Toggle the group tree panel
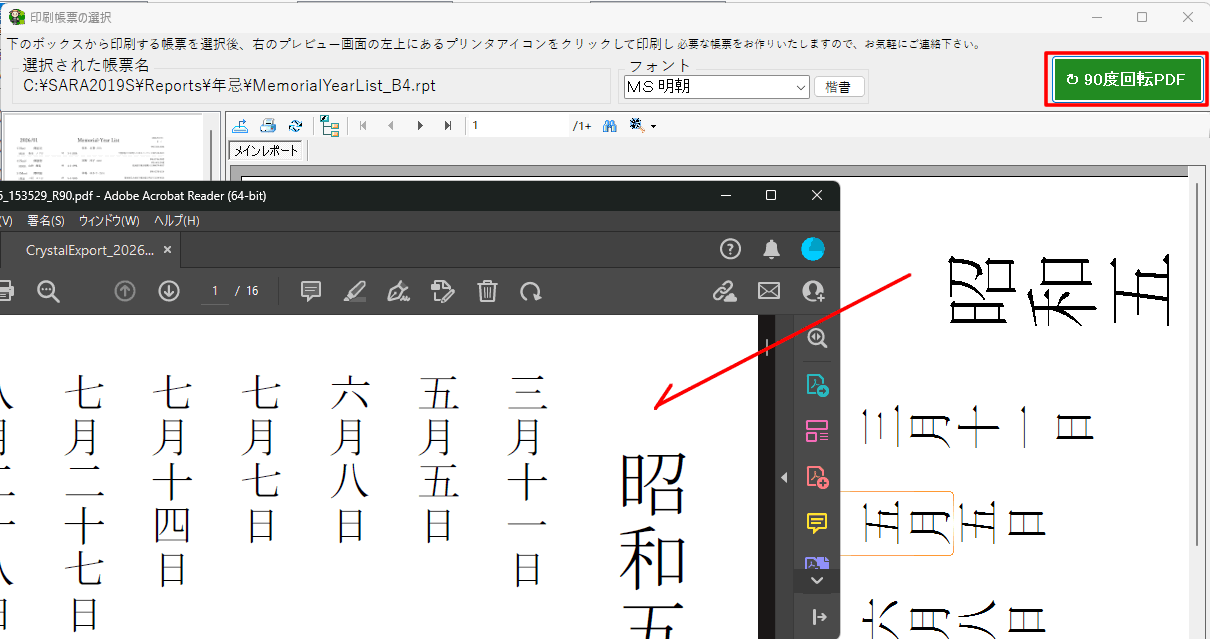 tap(330, 125)
